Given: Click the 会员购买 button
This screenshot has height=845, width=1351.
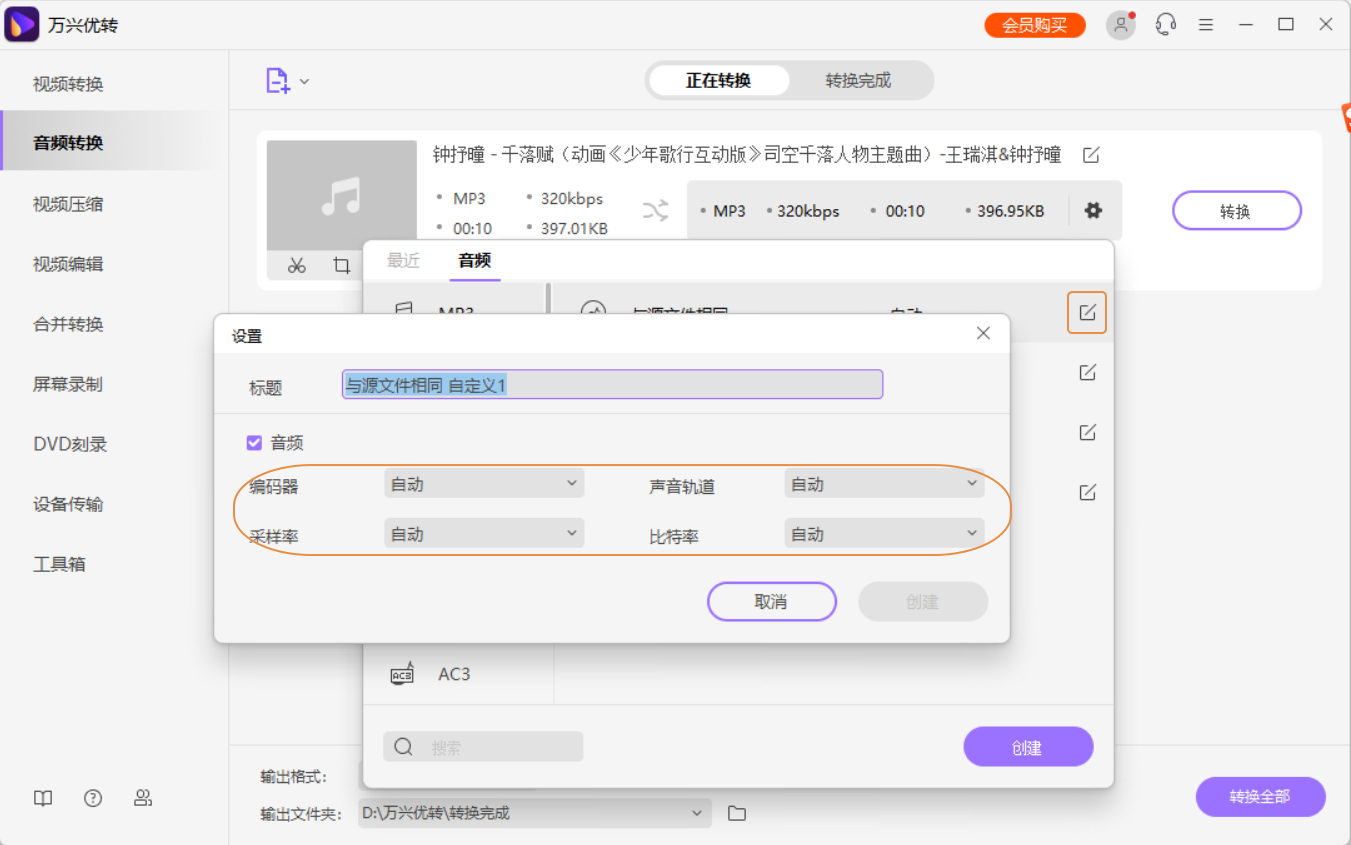Looking at the screenshot, I should click(1035, 25).
